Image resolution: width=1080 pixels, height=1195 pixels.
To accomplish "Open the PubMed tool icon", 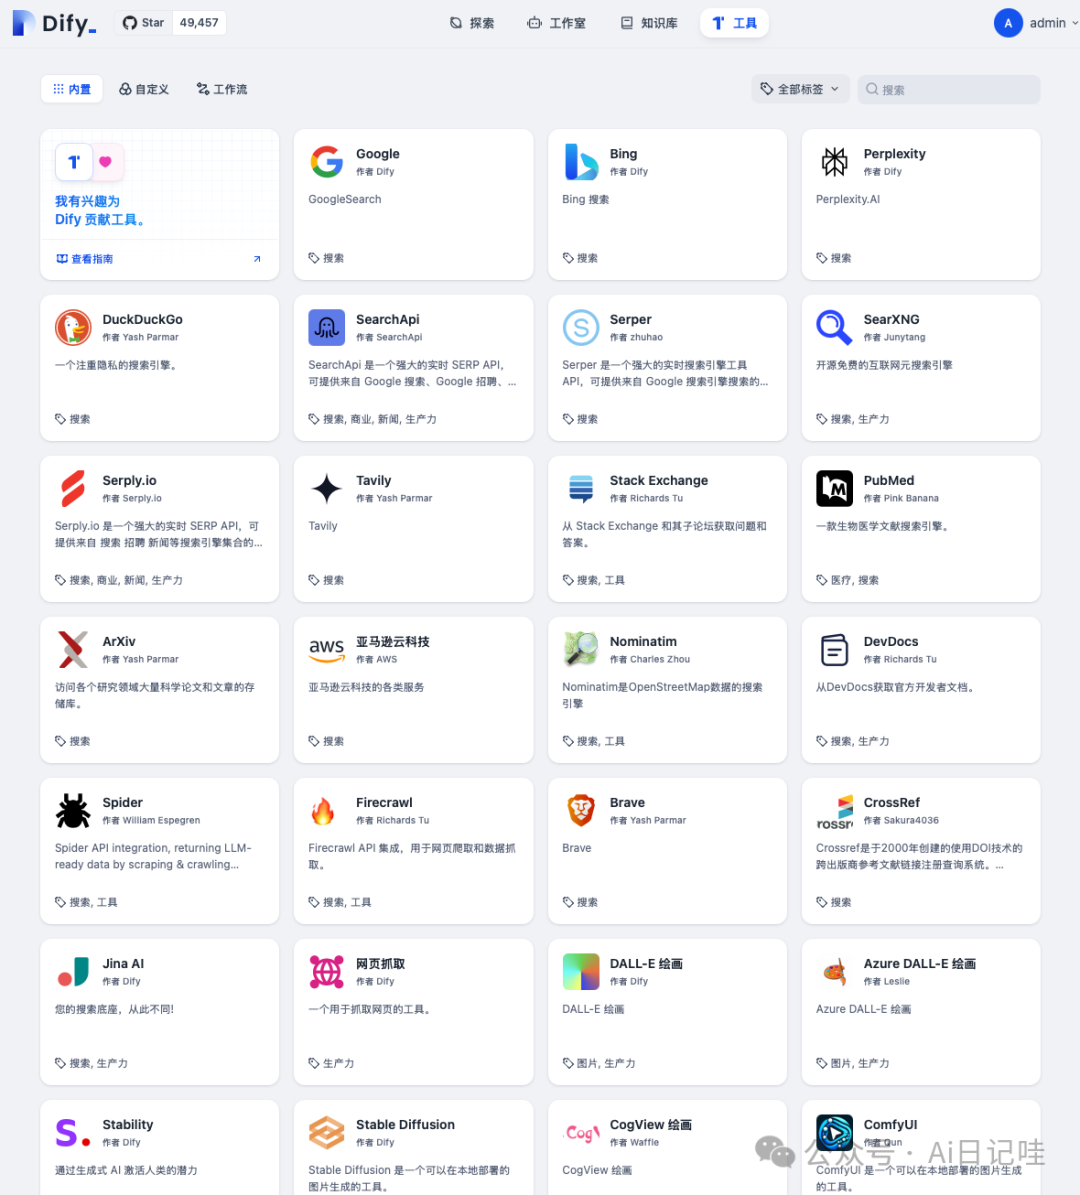I will pyautogui.click(x=834, y=489).
